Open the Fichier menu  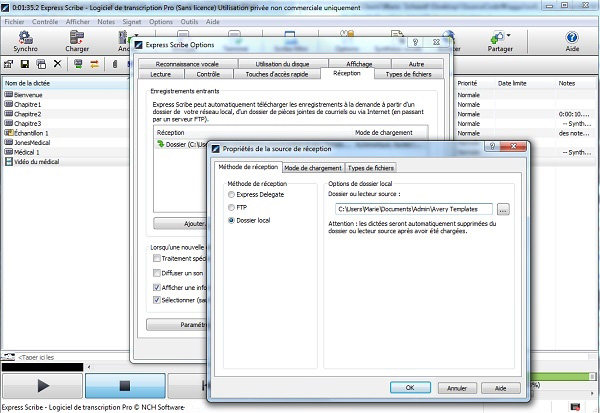point(14,22)
